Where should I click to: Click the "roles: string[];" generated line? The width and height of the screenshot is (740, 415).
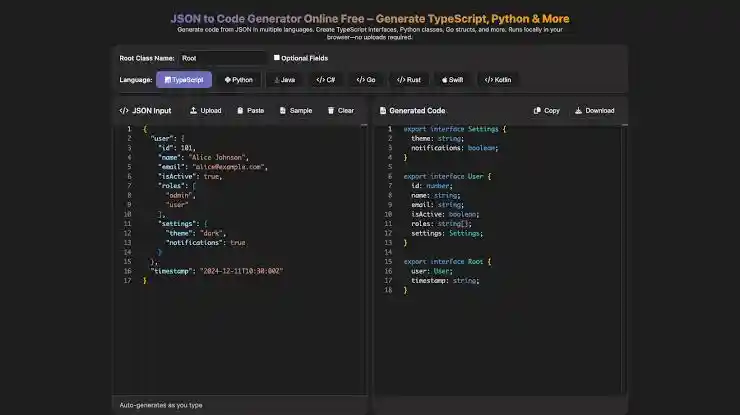[x=441, y=223]
